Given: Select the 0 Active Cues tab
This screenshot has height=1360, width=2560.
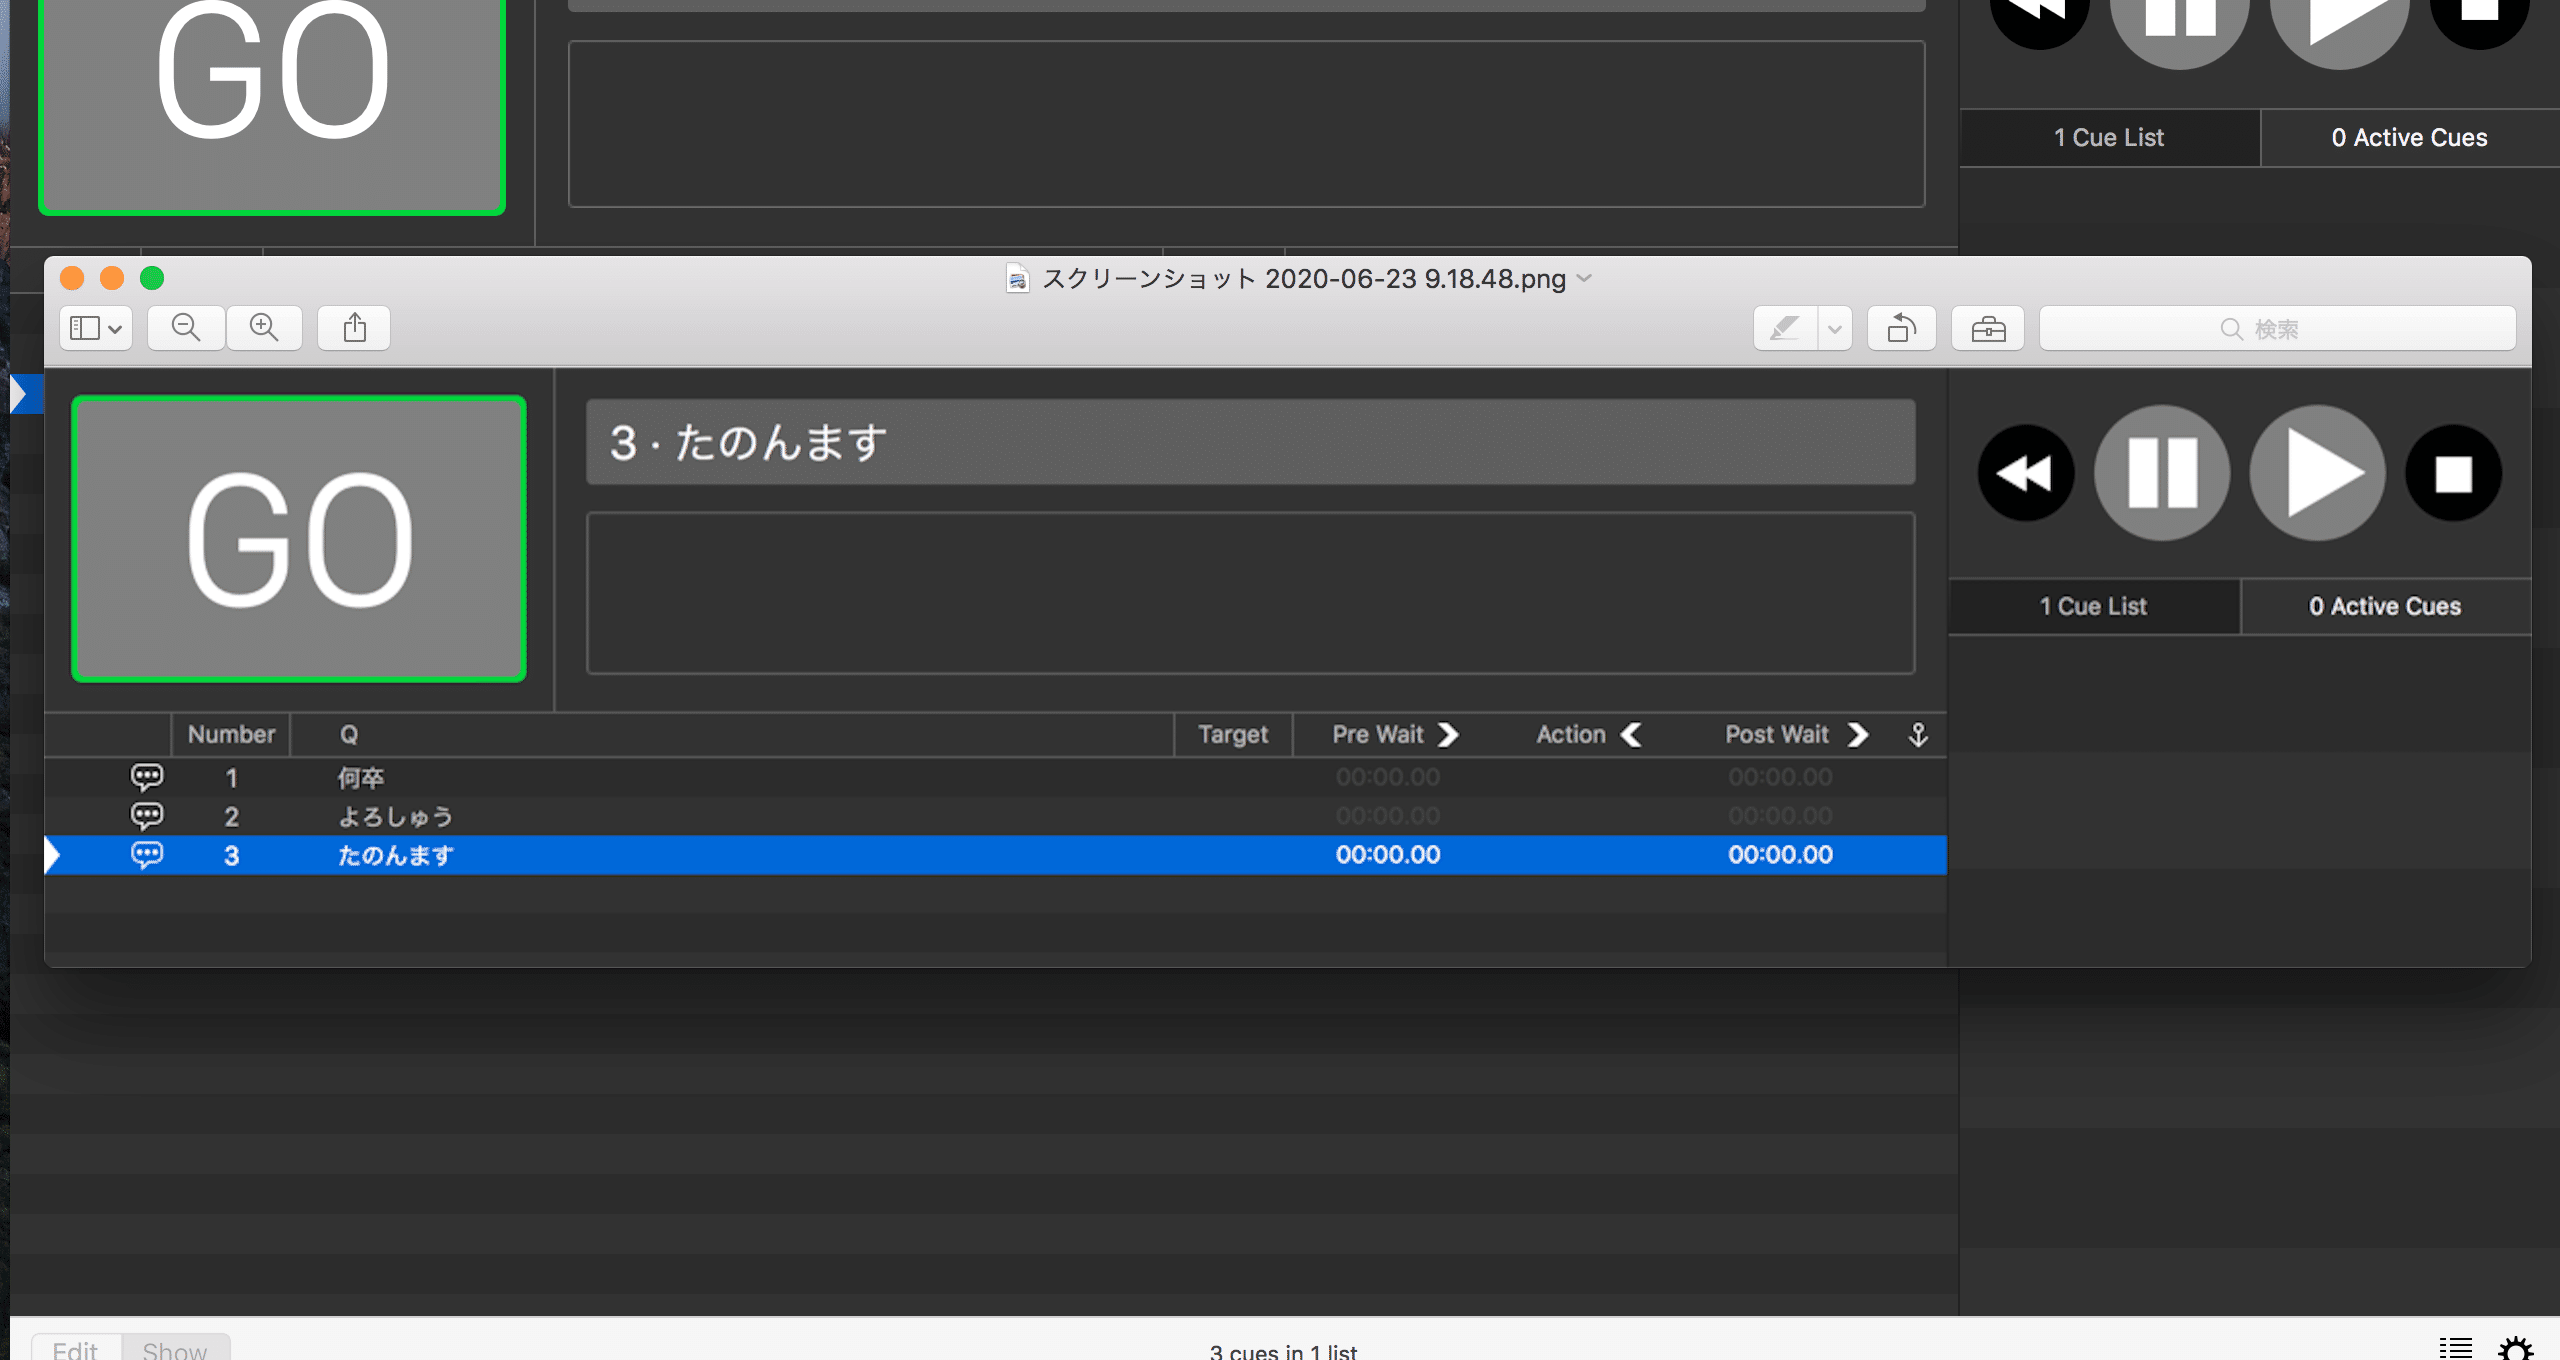Looking at the screenshot, I should [2409, 138].
